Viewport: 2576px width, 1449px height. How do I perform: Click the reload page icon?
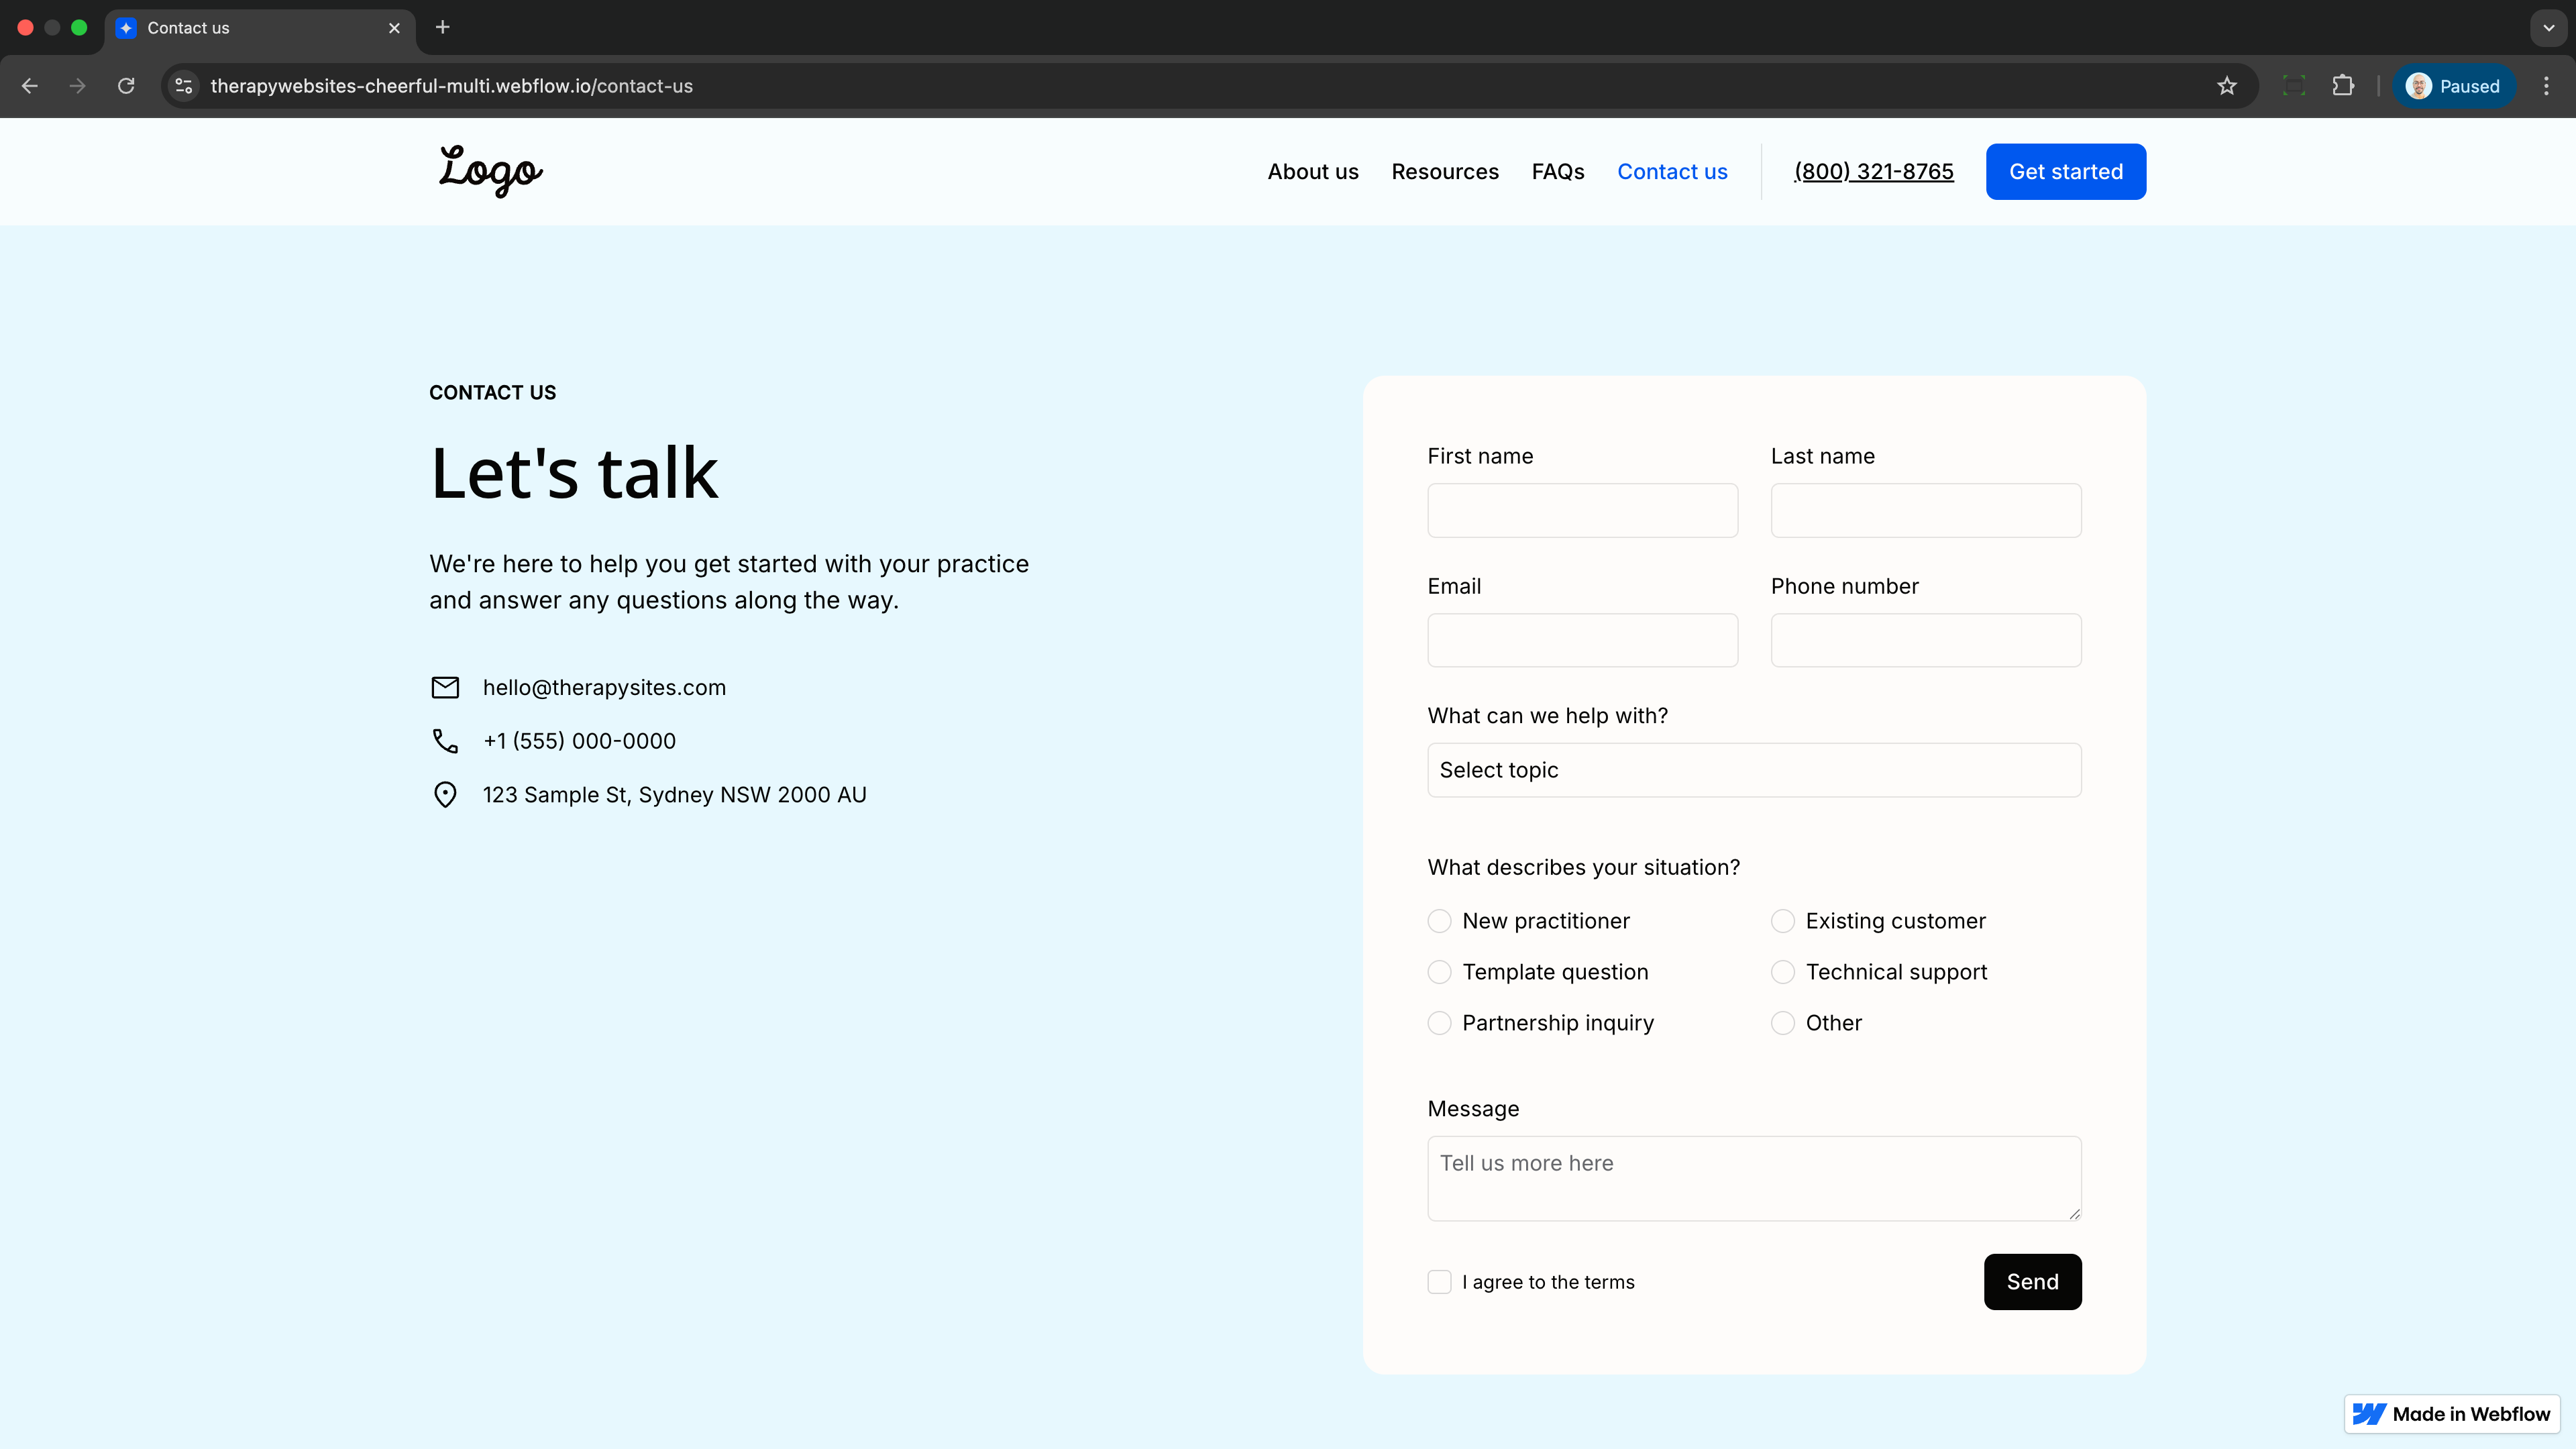click(126, 86)
